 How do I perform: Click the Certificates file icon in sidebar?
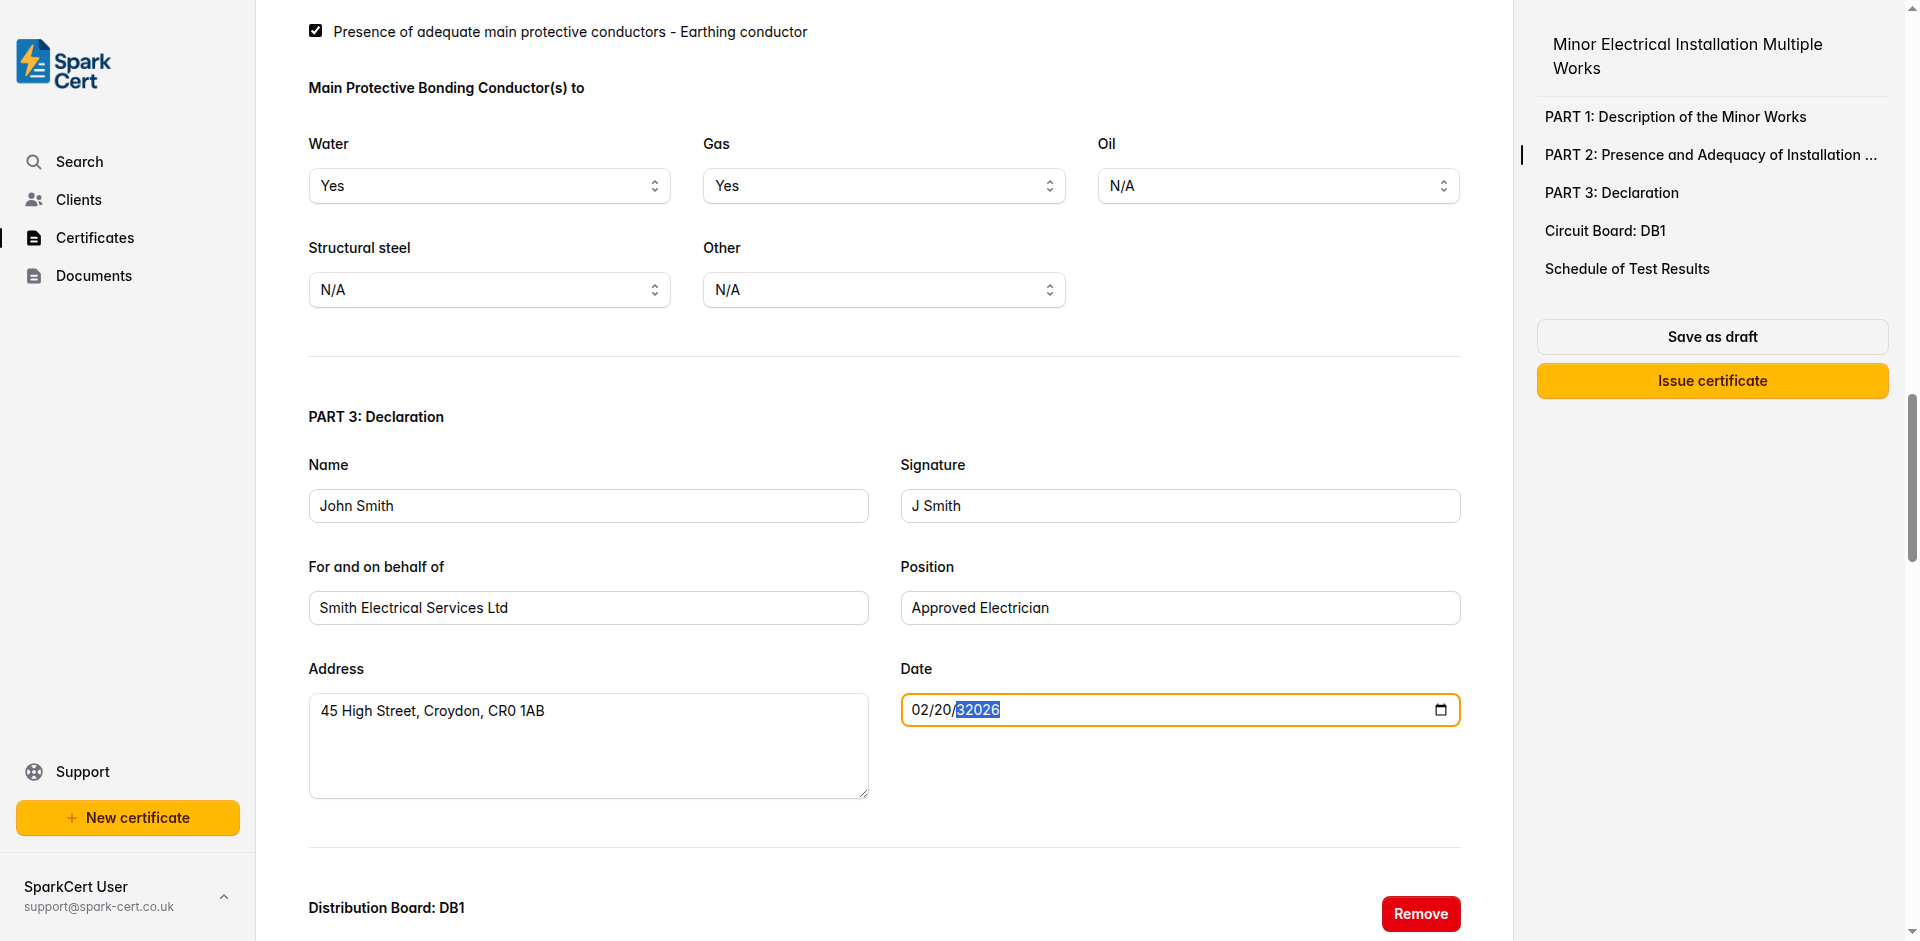click(34, 238)
